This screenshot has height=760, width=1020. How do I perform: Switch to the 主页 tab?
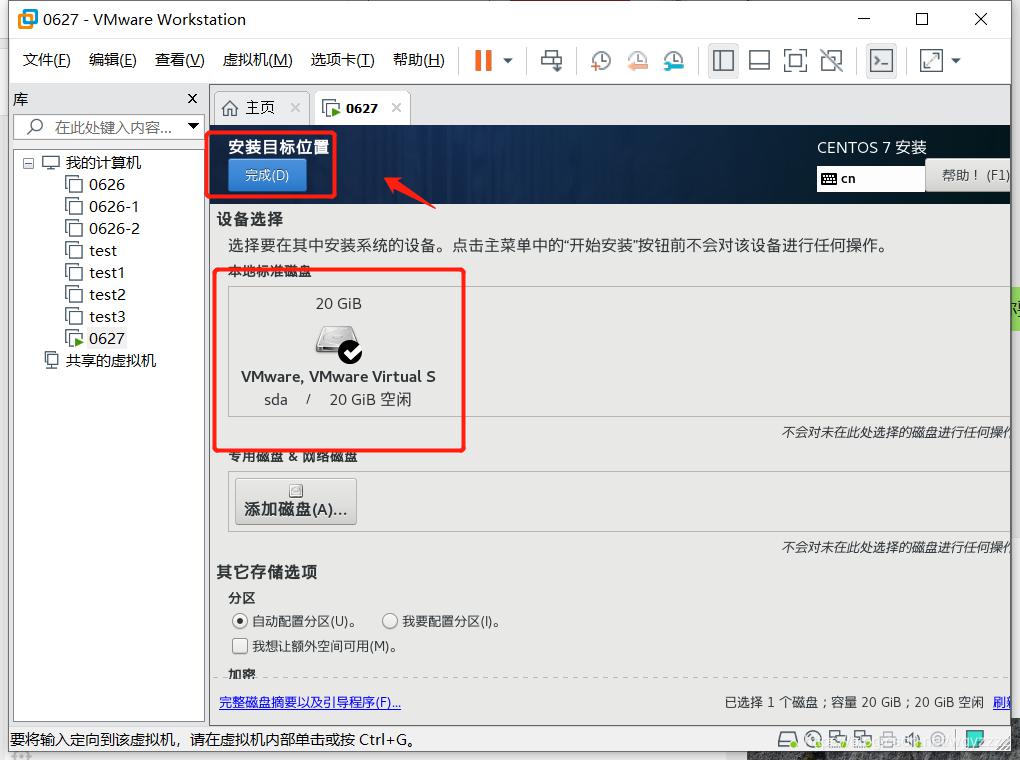[261, 107]
